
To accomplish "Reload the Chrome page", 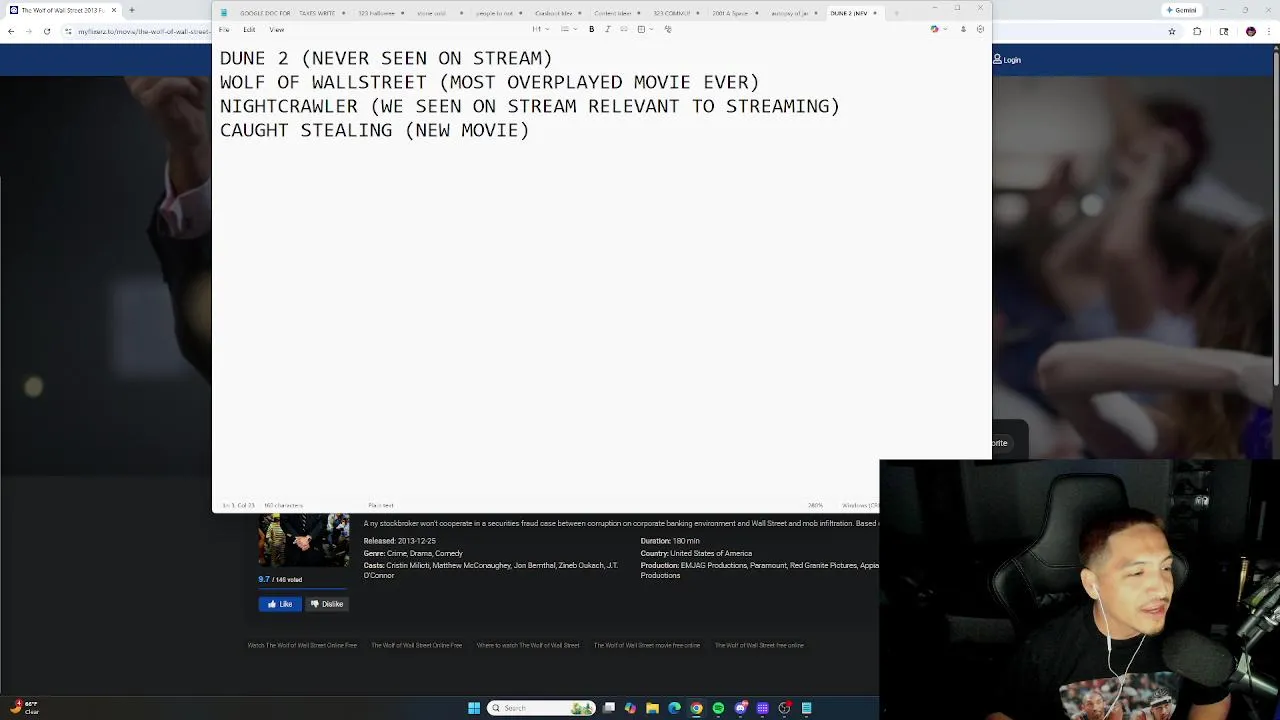I will point(47,31).
